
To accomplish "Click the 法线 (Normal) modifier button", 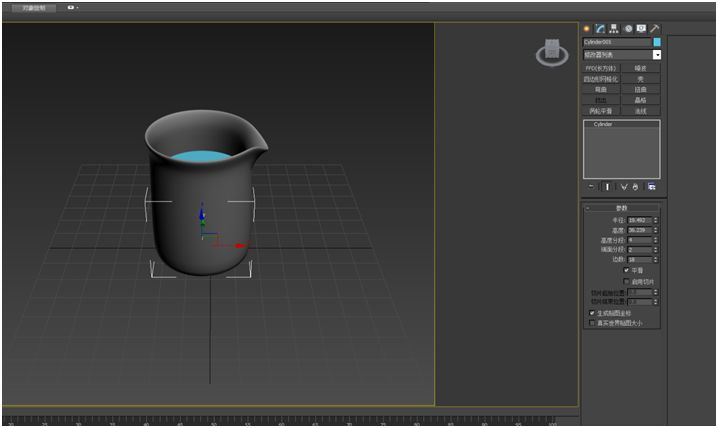I will click(641, 111).
